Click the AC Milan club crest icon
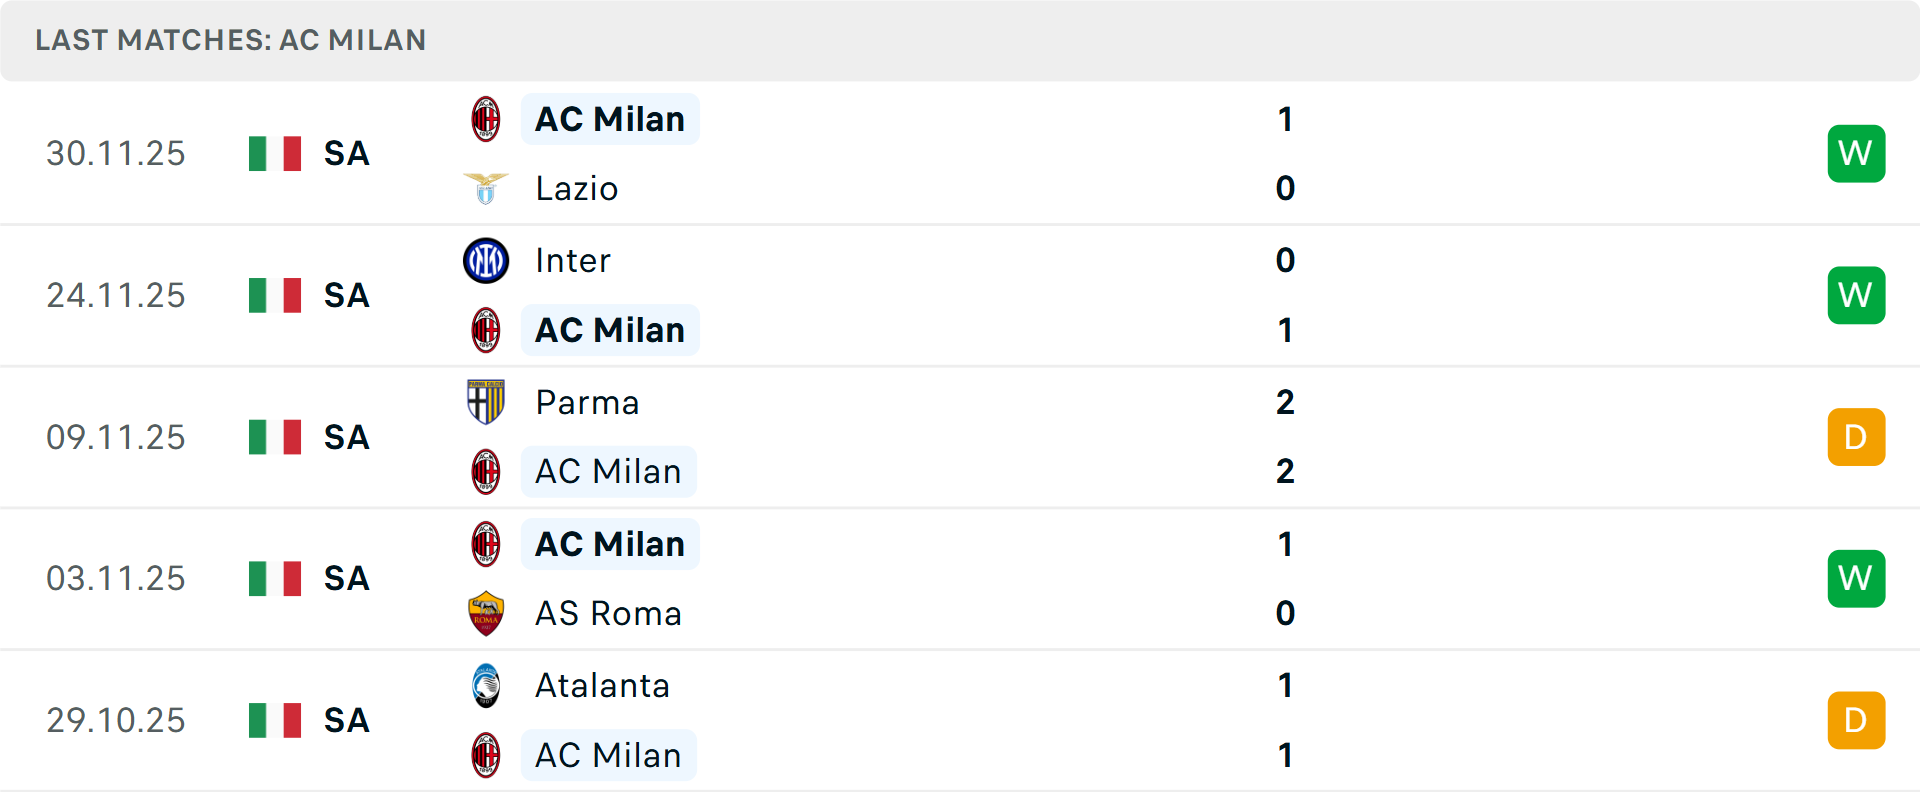This screenshot has height=792, width=1920. coord(486,118)
